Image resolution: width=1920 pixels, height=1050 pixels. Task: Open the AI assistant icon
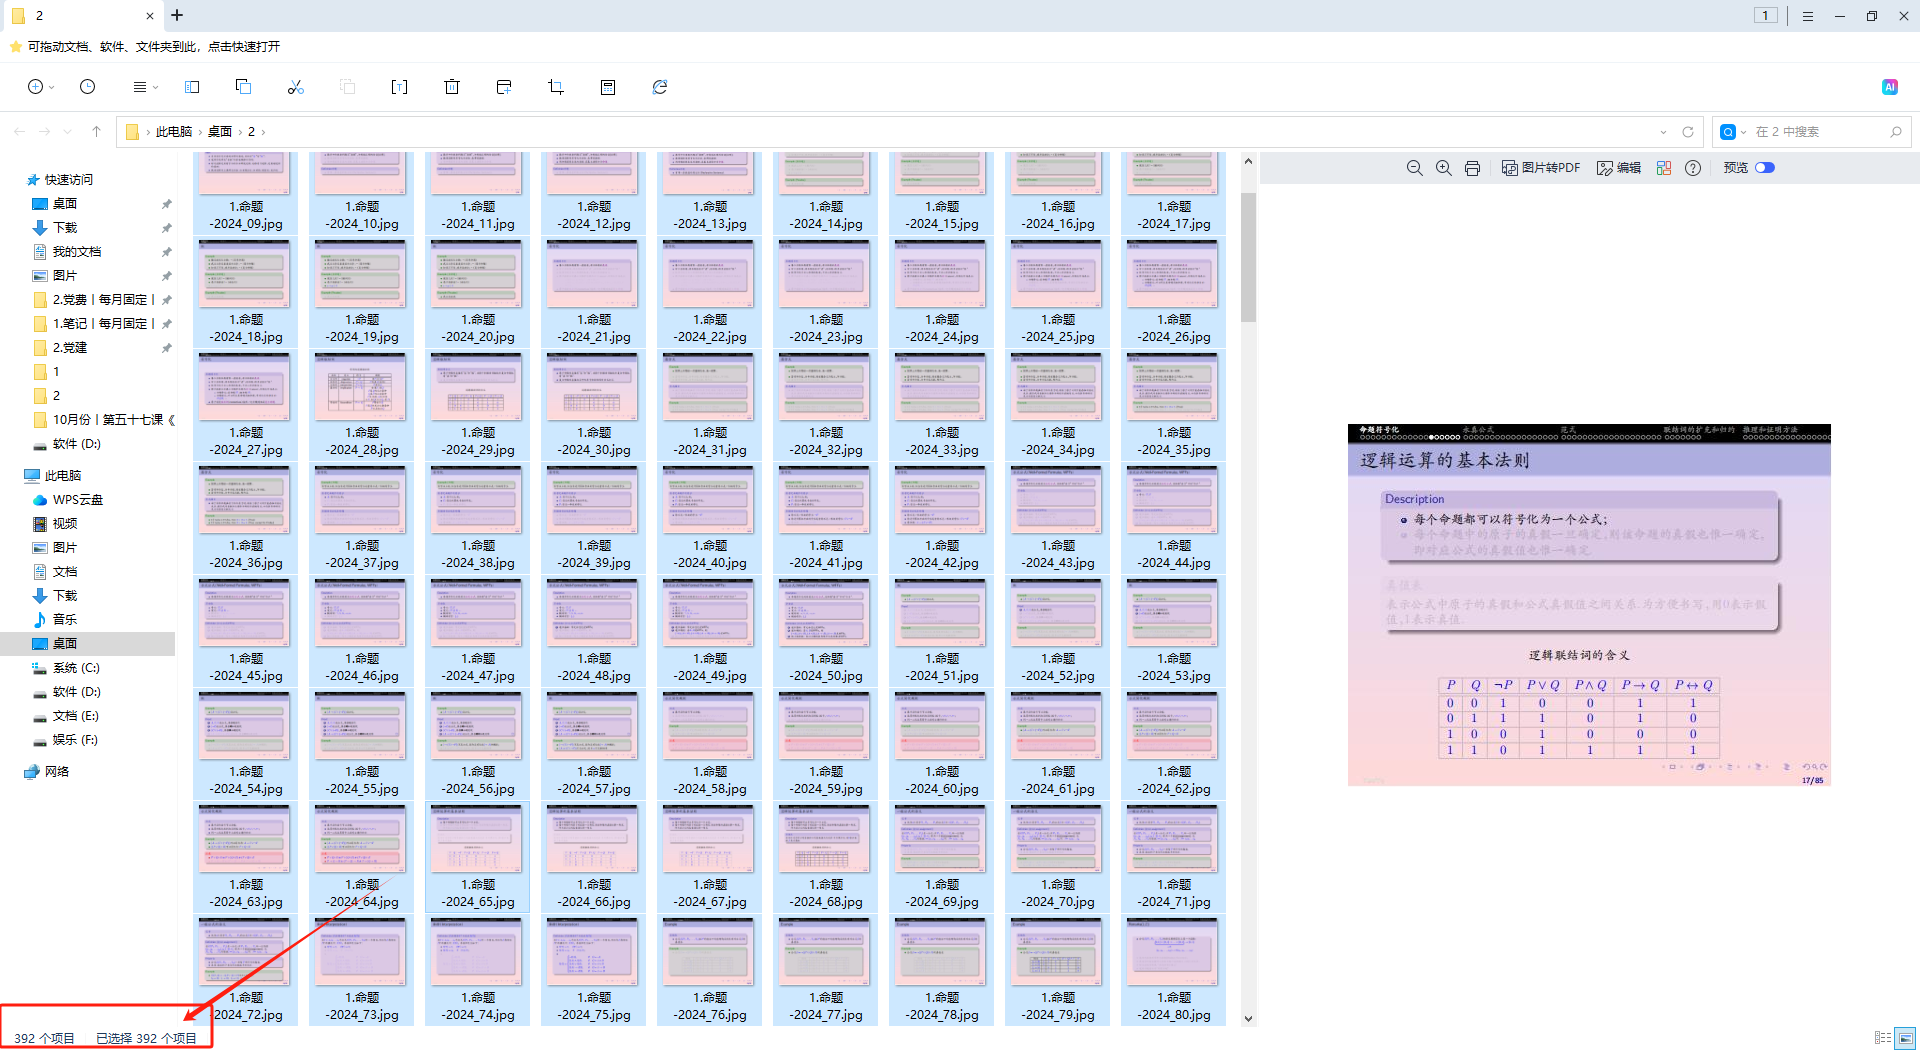point(1889,87)
